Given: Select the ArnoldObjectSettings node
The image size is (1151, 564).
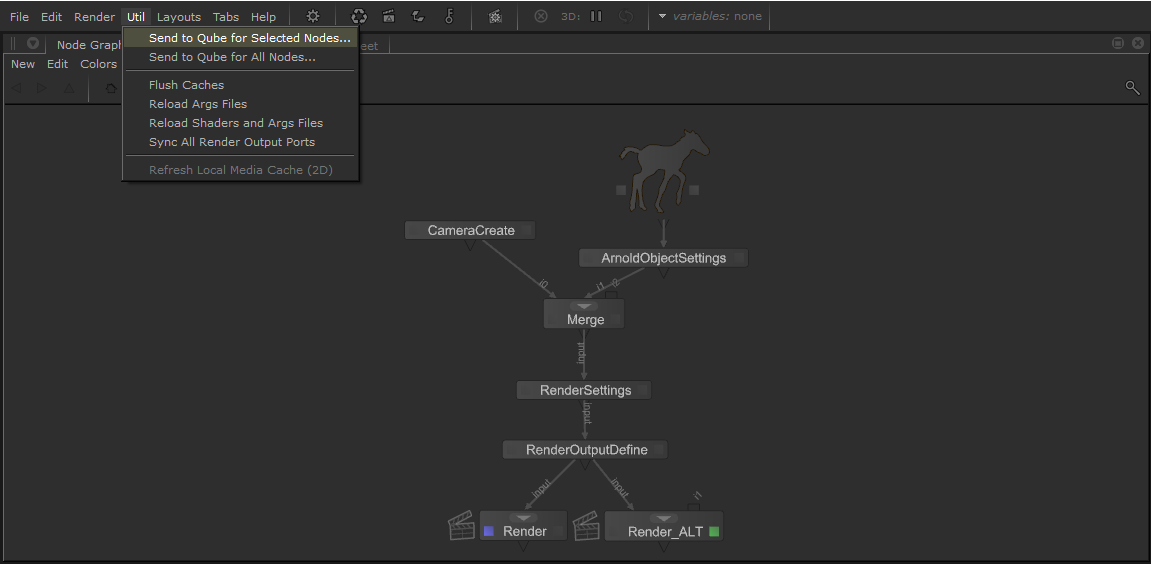Looking at the screenshot, I should (664, 258).
